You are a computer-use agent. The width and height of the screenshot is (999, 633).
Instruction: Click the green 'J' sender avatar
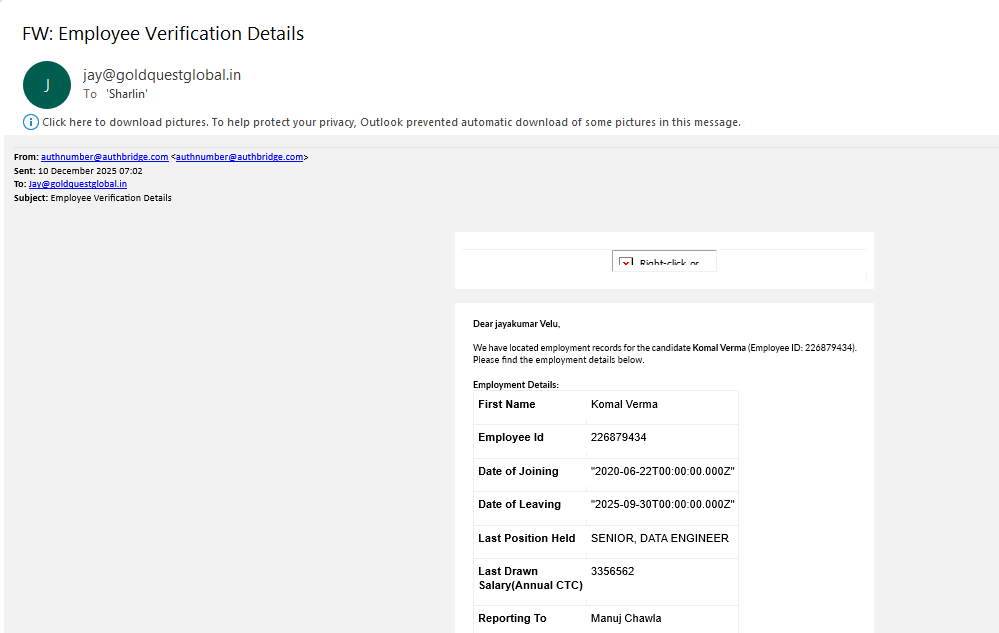coord(47,85)
